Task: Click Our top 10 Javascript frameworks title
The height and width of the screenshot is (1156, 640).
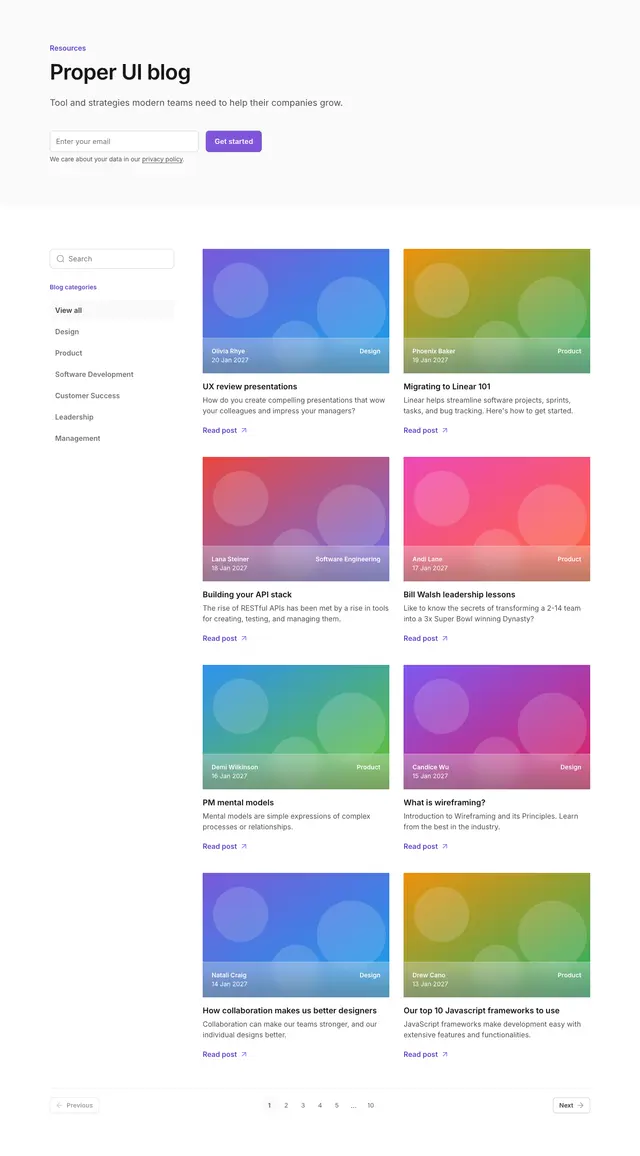Action: [x=481, y=1011]
